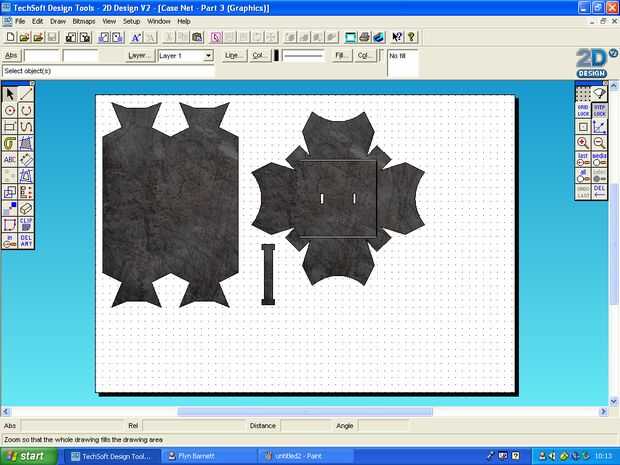Click the Paste clipboard toolbar icon

[197, 37]
